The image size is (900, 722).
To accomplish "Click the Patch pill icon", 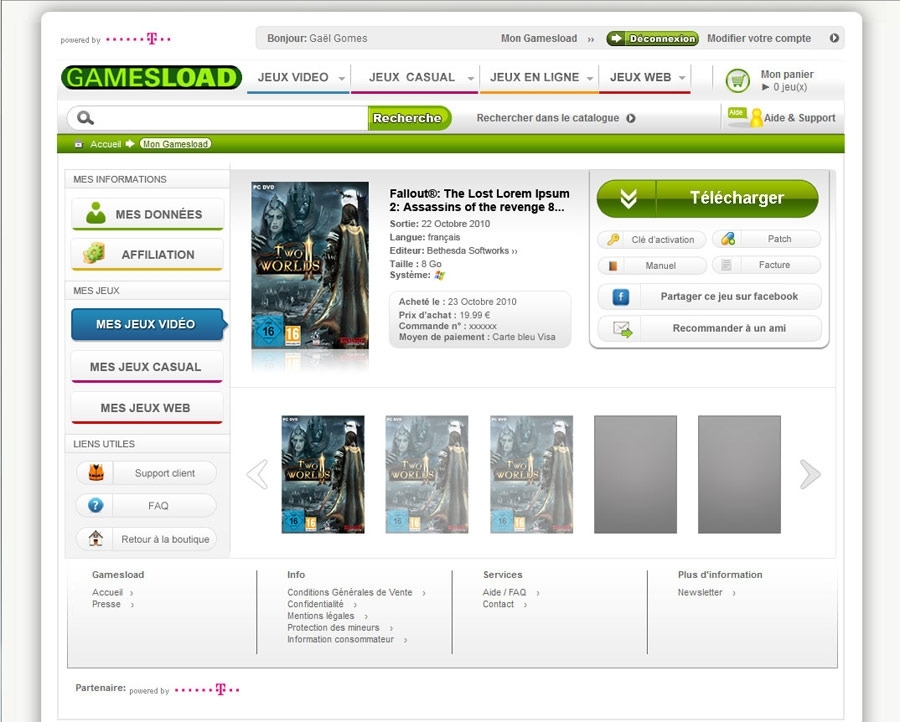I will point(728,239).
